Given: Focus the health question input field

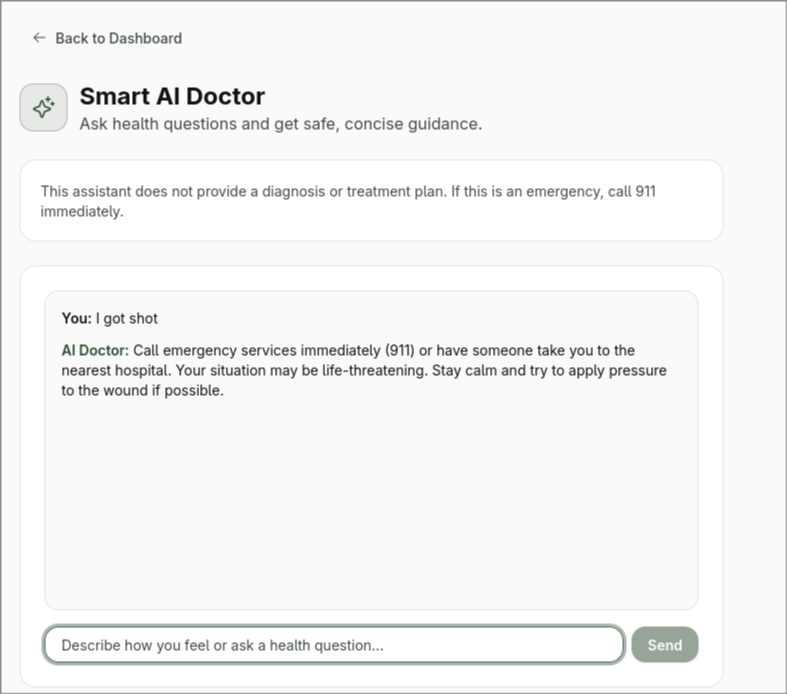Looking at the screenshot, I should coord(333,645).
